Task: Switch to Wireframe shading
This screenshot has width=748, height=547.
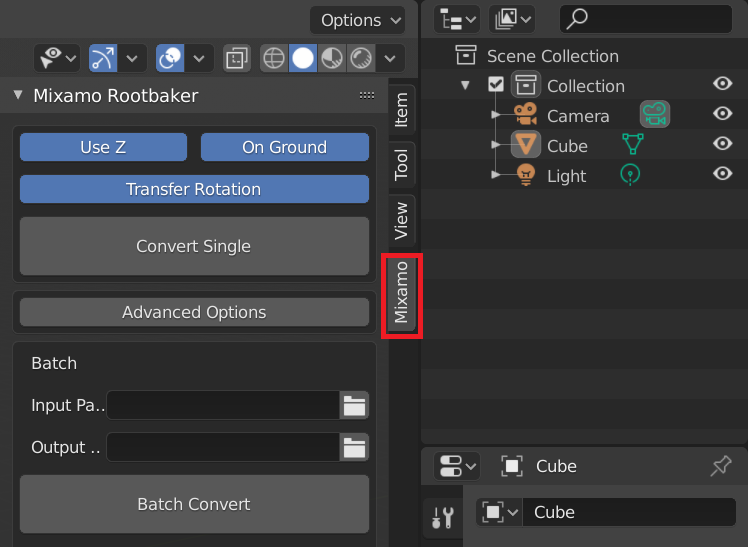Action: tap(274, 58)
